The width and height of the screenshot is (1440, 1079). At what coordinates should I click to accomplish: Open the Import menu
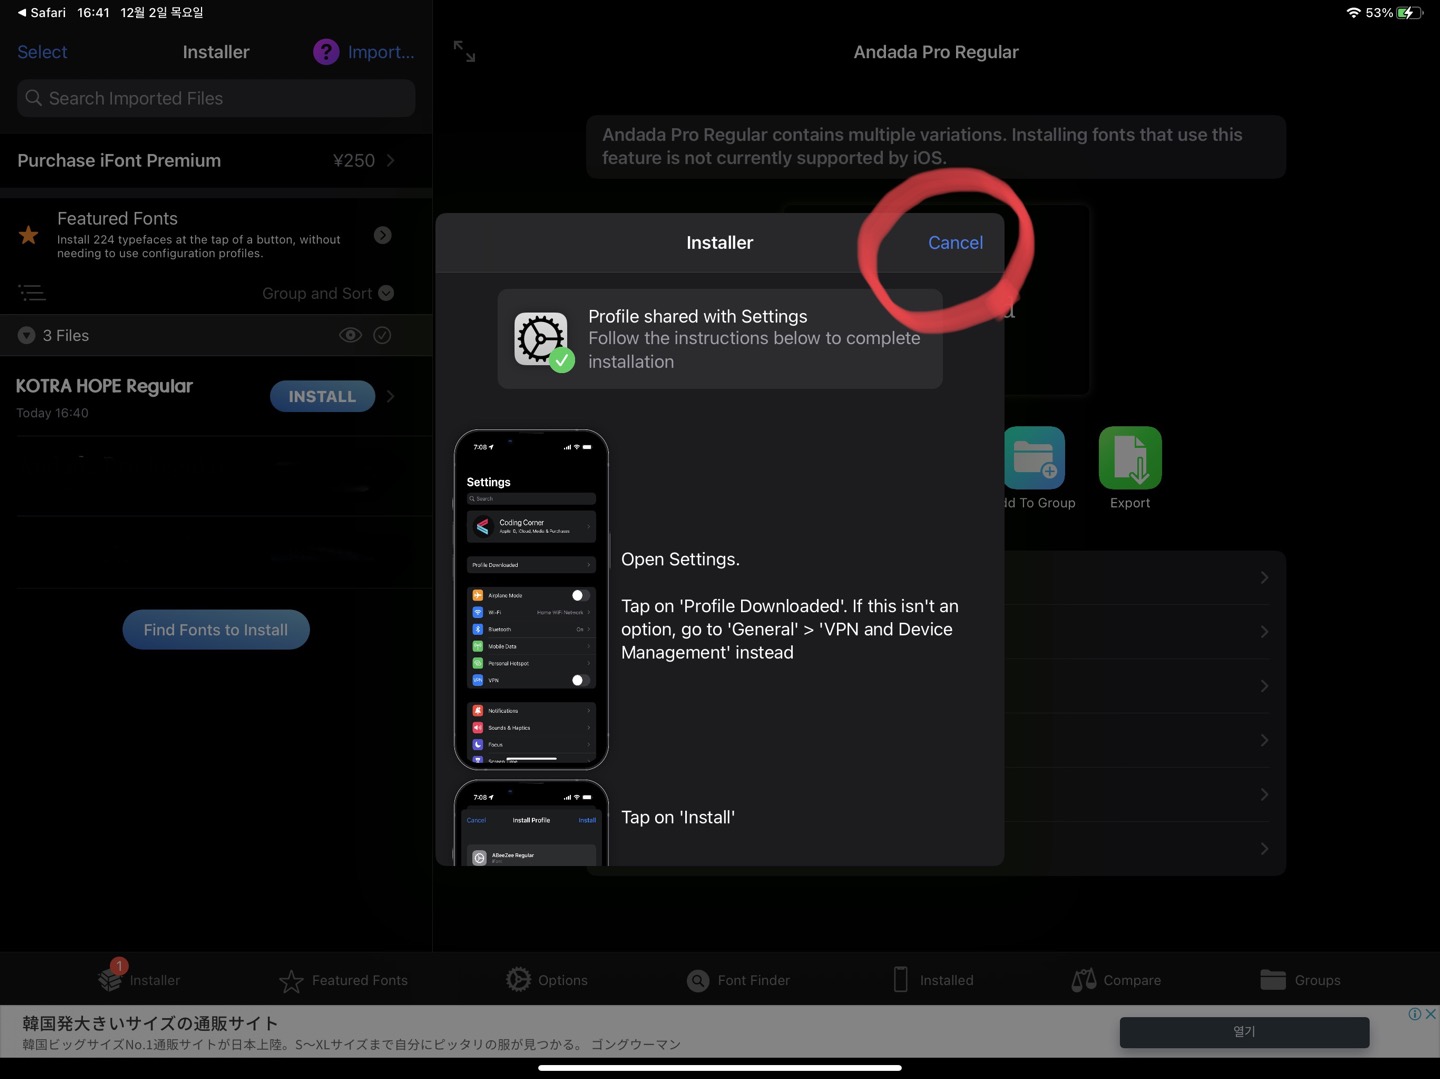(x=381, y=52)
